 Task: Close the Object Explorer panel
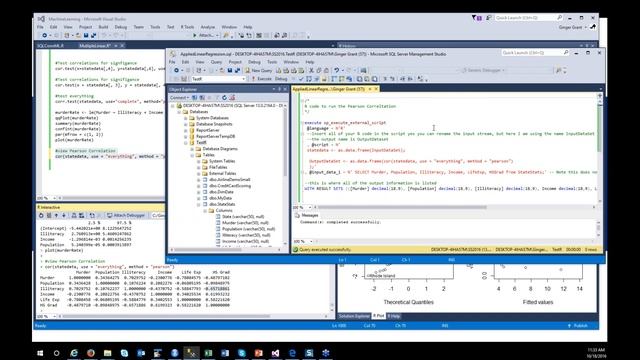pyautogui.click(x=285, y=89)
